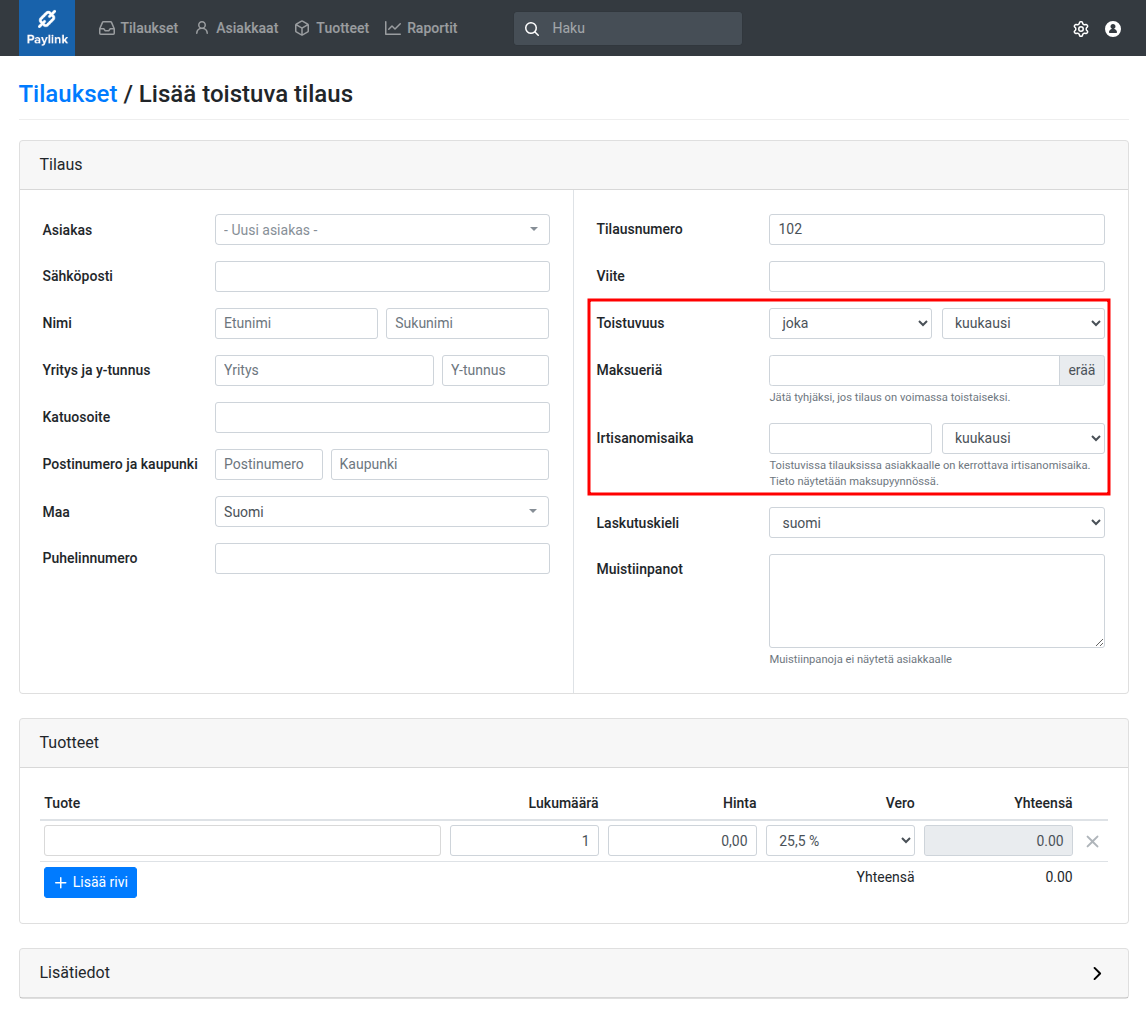Open the Laskutuskieli language dropdown

pos(936,523)
